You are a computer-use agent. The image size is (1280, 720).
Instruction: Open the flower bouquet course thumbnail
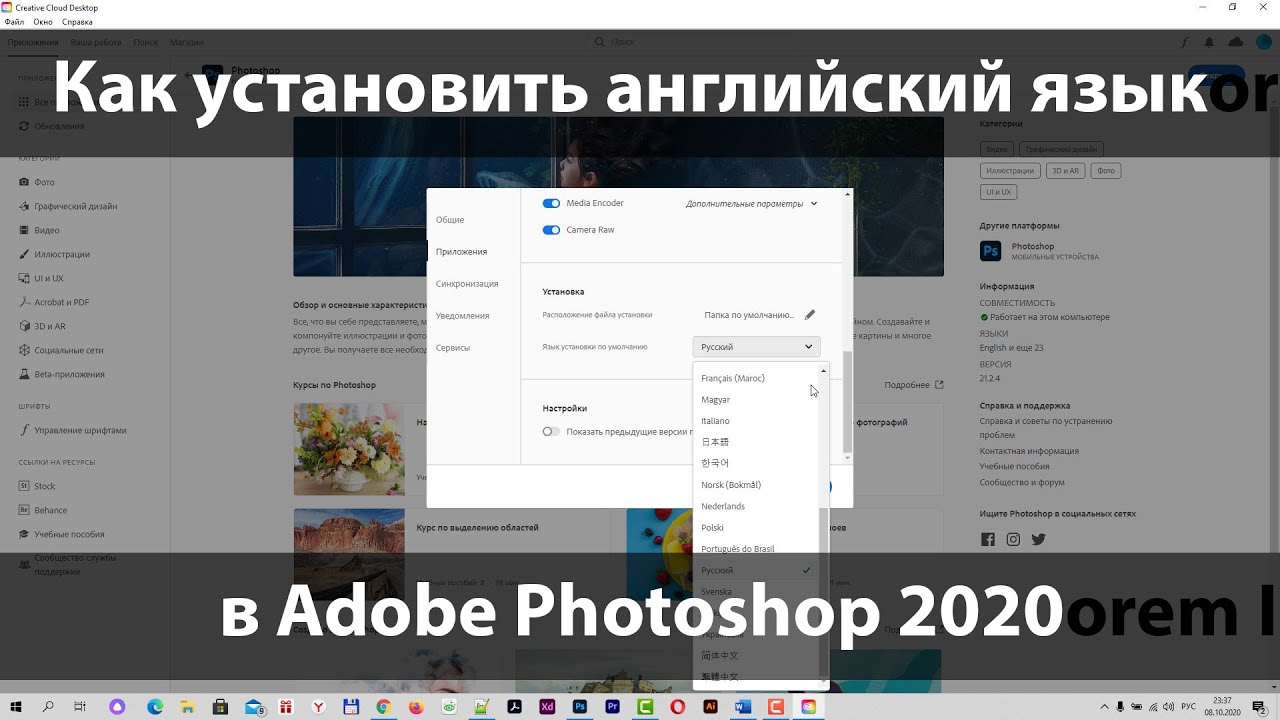click(349, 449)
